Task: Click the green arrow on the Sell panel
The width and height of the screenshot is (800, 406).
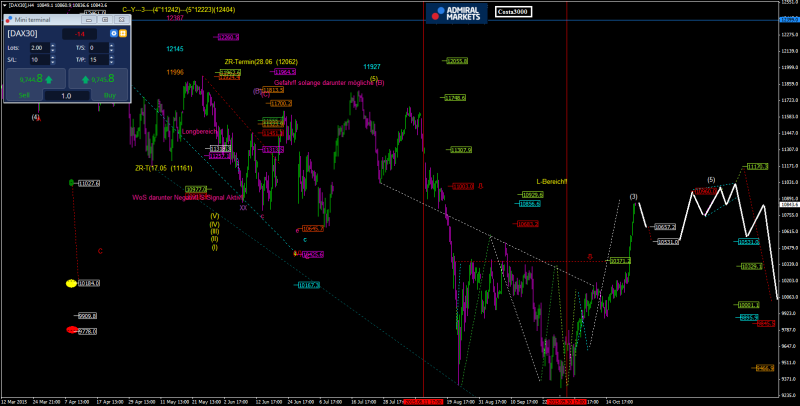Action: click(x=49, y=78)
